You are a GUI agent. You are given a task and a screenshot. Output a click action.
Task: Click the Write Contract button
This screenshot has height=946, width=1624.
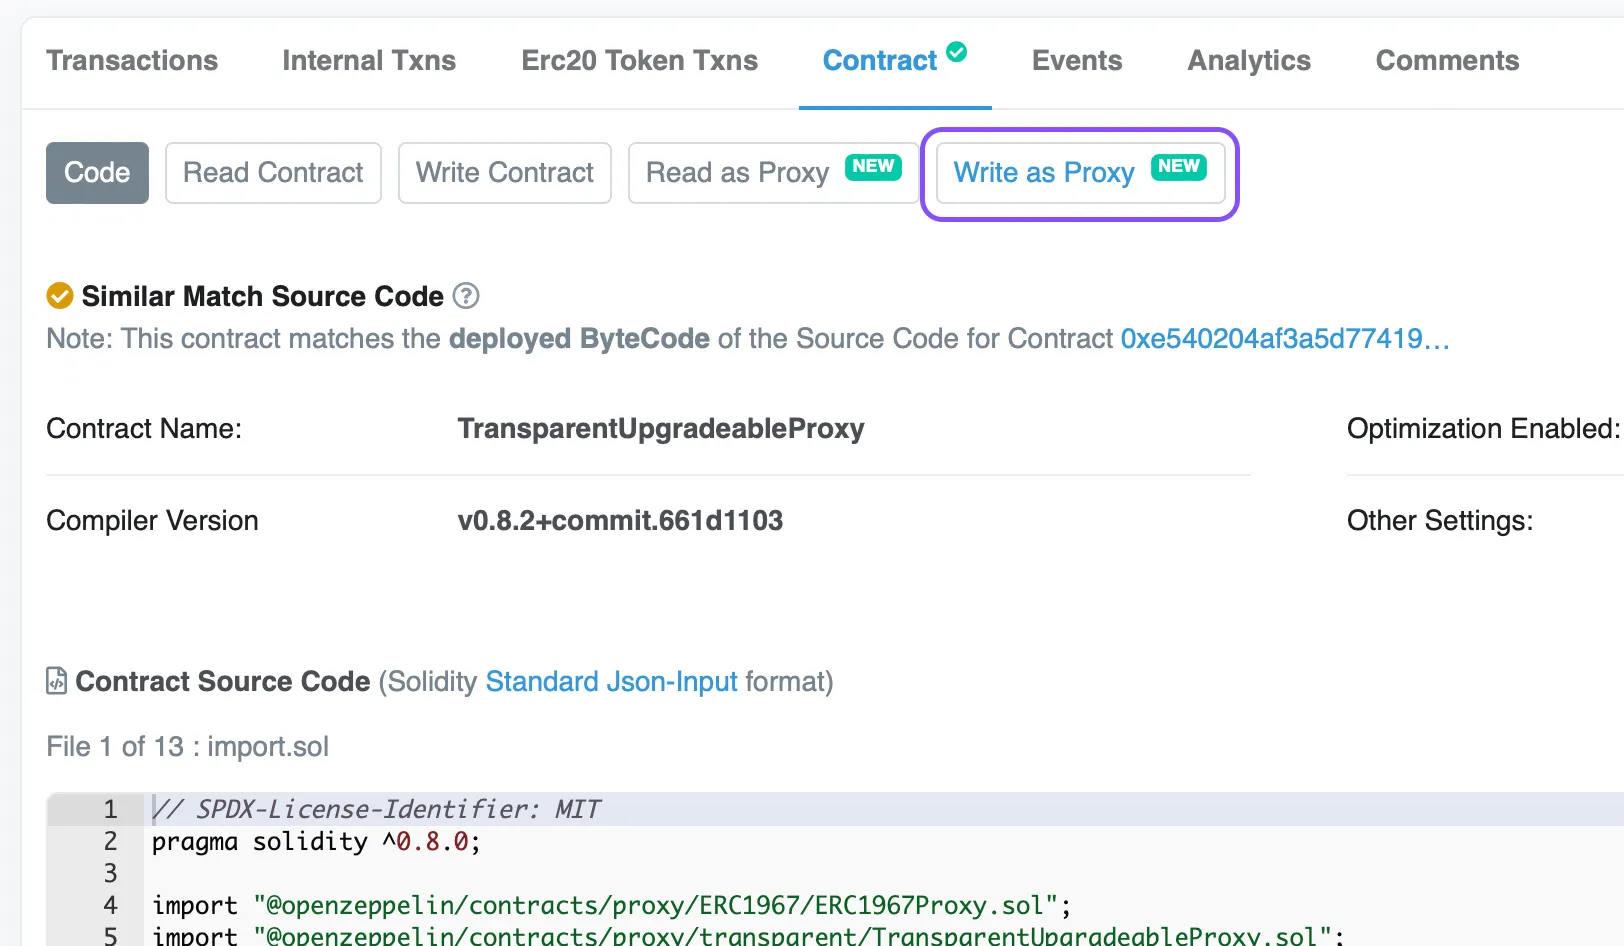(x=504, y=173)
